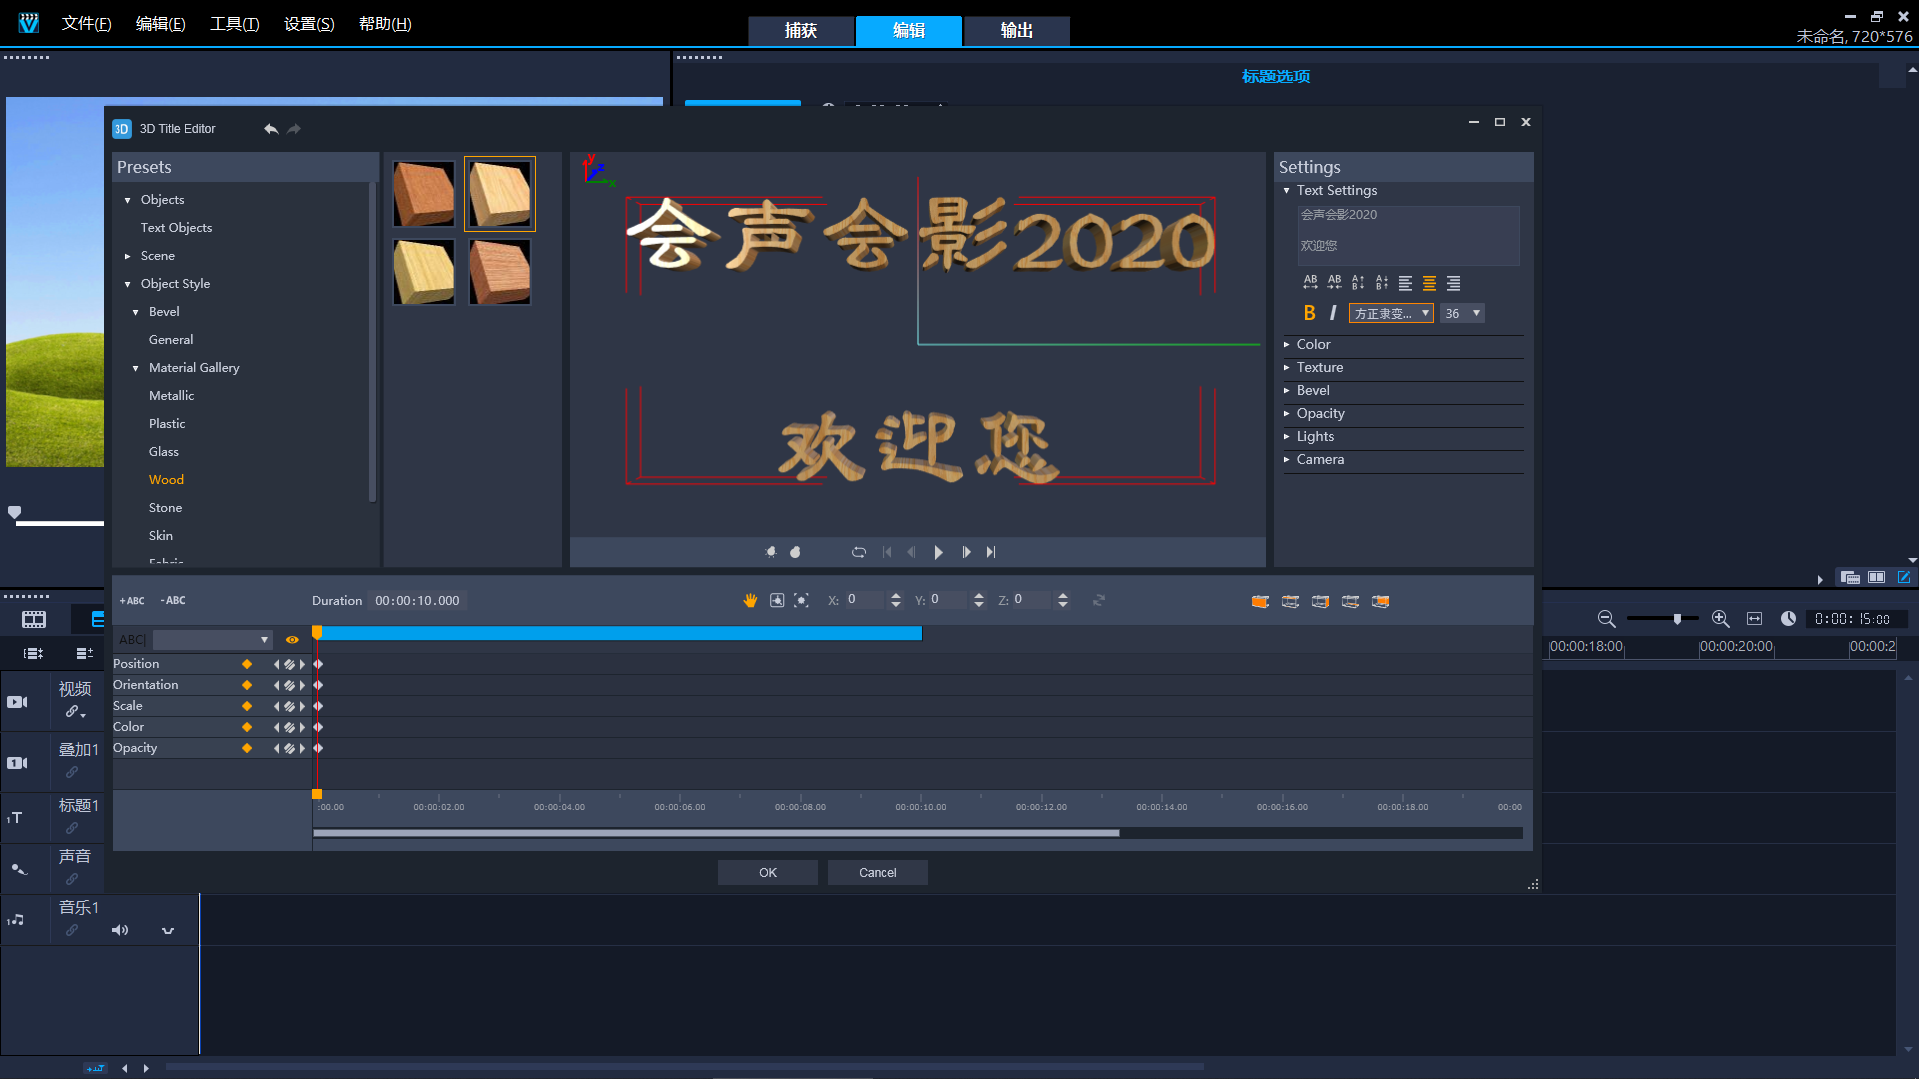Select Stone material preset
The width and height of the screenshot is (1919, 1079).
(166, 508)
